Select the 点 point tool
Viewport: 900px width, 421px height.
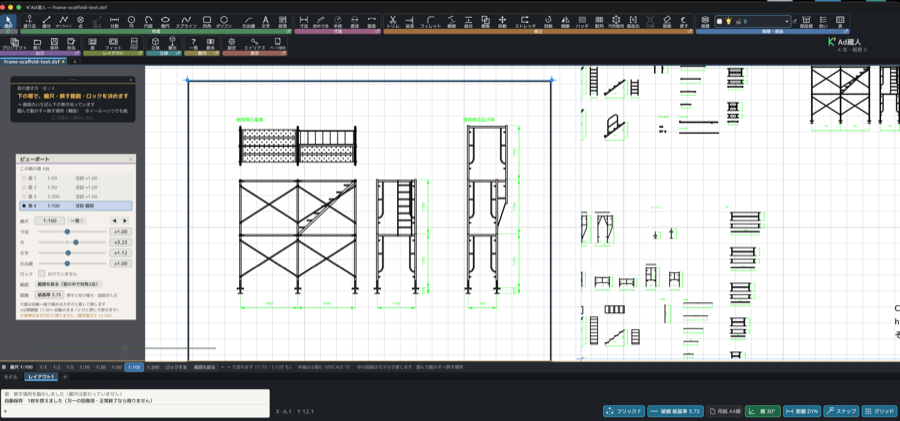(80, 21)
